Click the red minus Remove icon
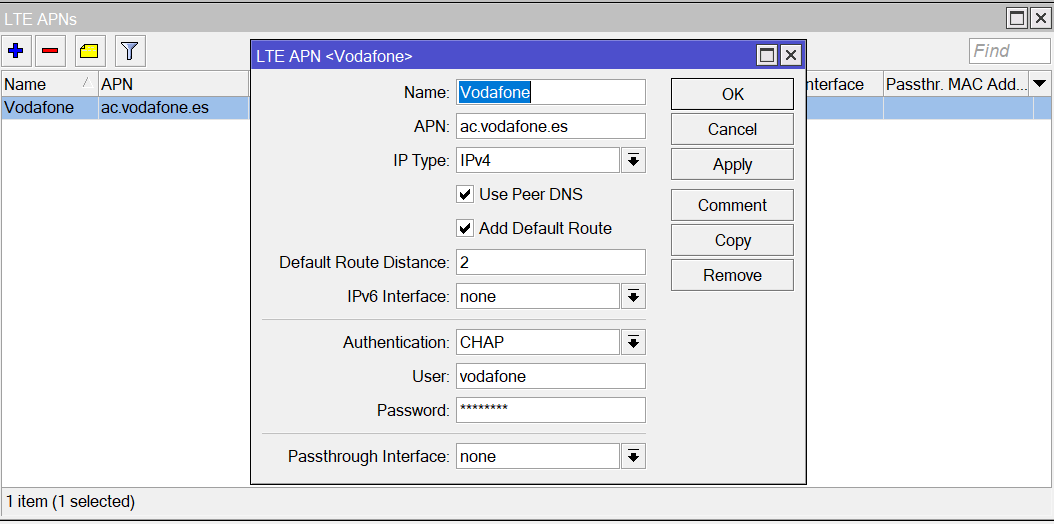Image resolution: width=1054 pixels, height=524 pixels. pos(51,50)
